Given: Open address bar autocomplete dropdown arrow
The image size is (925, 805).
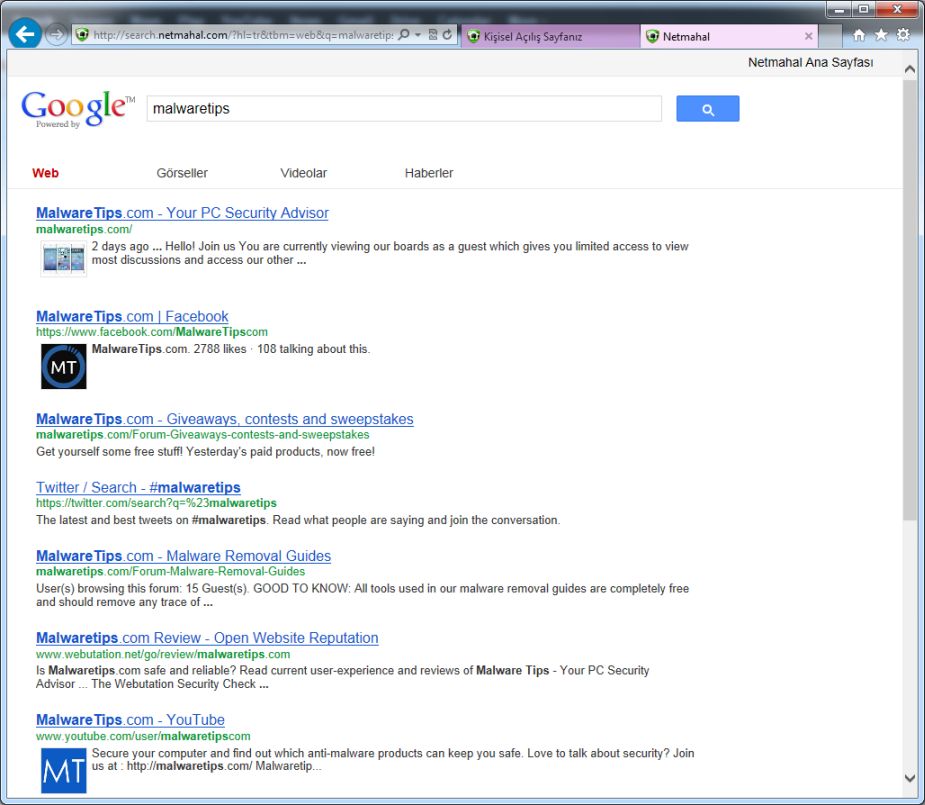Looking at the screenshot, I should pos(418,35).
